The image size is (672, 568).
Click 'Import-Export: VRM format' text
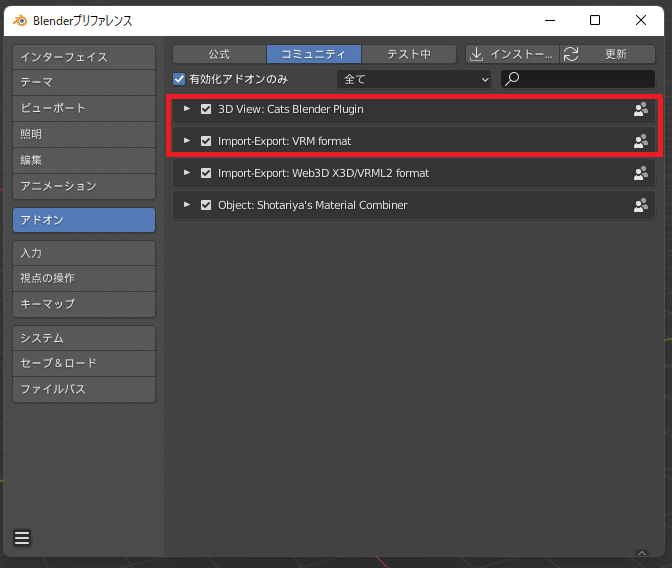tap(284, 141)
